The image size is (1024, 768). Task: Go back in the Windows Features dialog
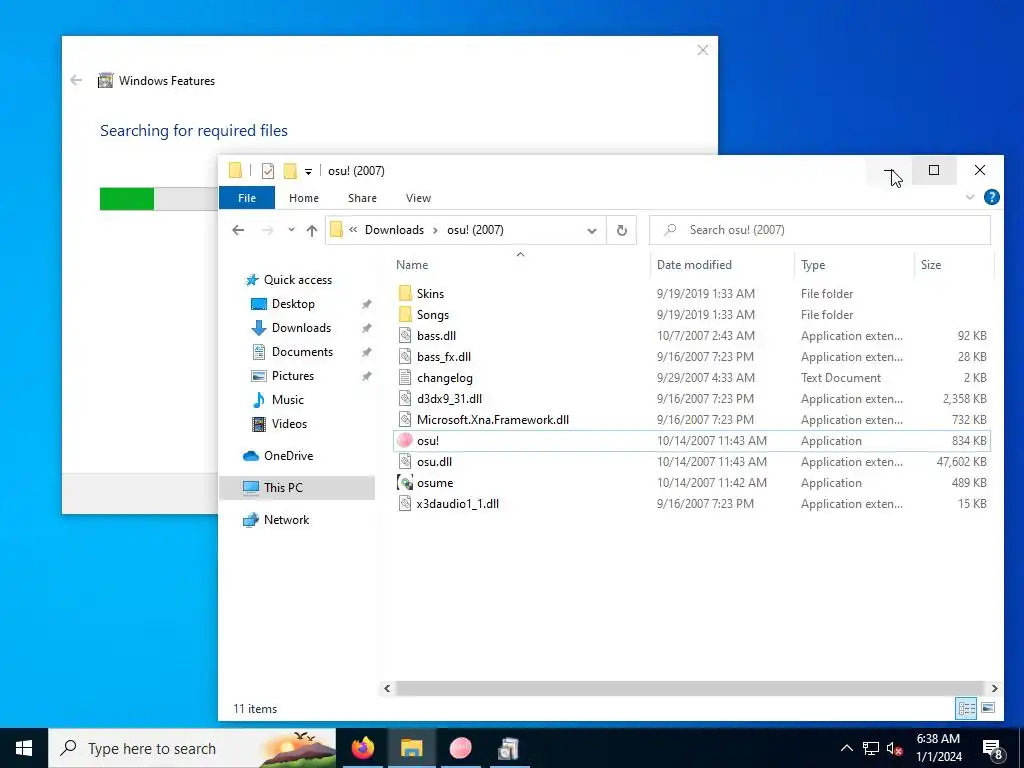(x=76, y=80)
